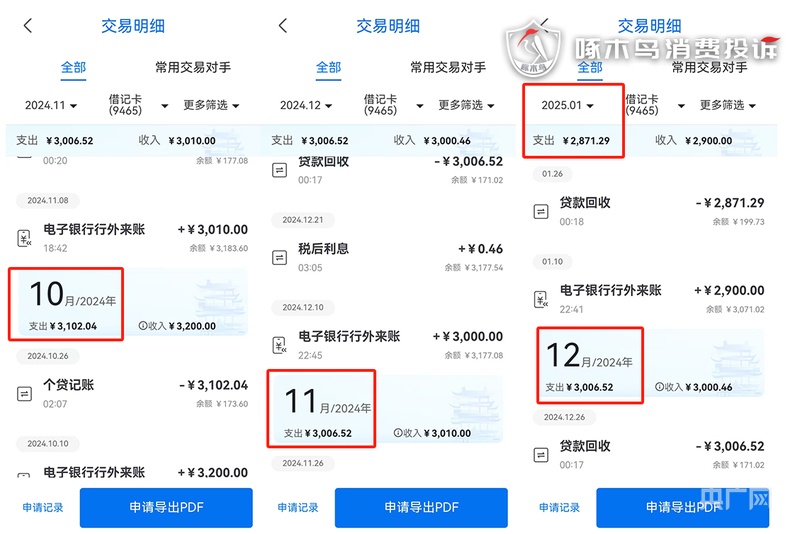Viewport: 800px width, 534px height.
Task: Open 申请记录 link on the rightmost screen
Action: coord(559,507)
